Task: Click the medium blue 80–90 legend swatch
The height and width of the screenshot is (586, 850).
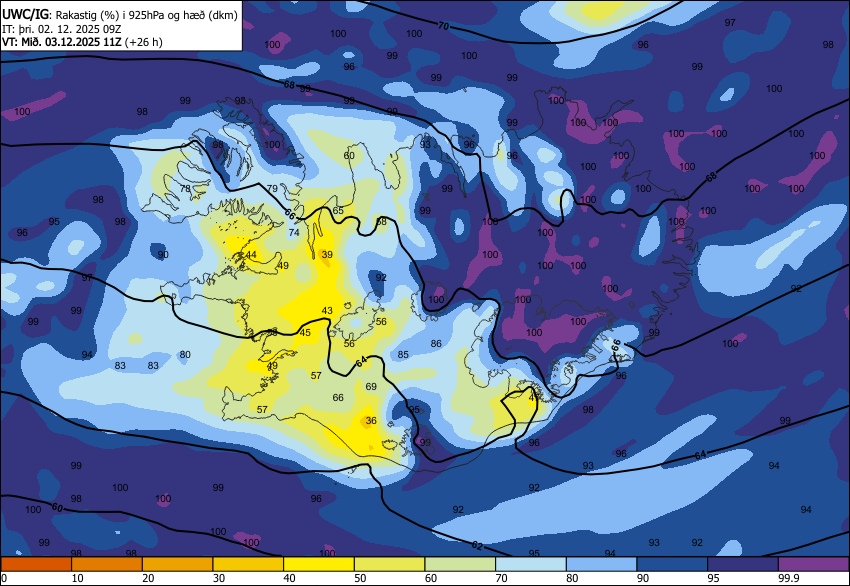Action: [602, 564]
